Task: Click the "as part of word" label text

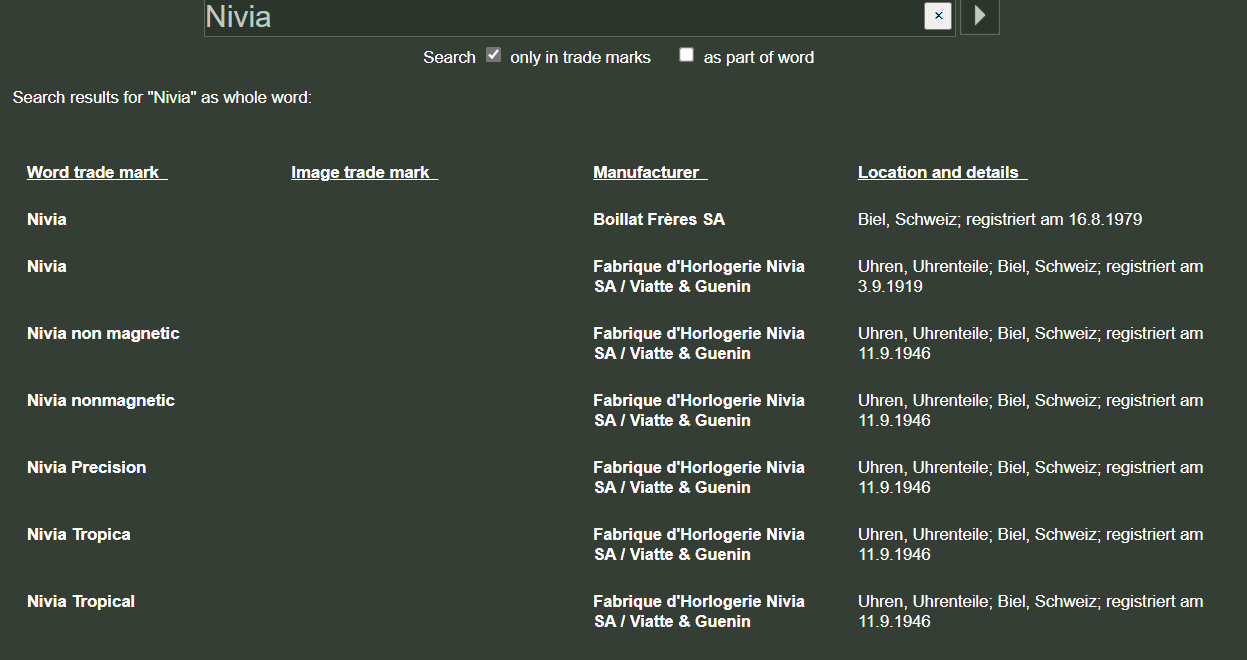Action: [759, 57]
